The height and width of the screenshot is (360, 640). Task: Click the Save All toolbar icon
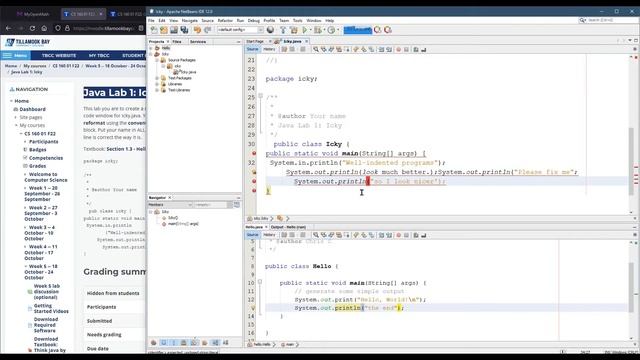pyautogui.click(x=184, y=30)
